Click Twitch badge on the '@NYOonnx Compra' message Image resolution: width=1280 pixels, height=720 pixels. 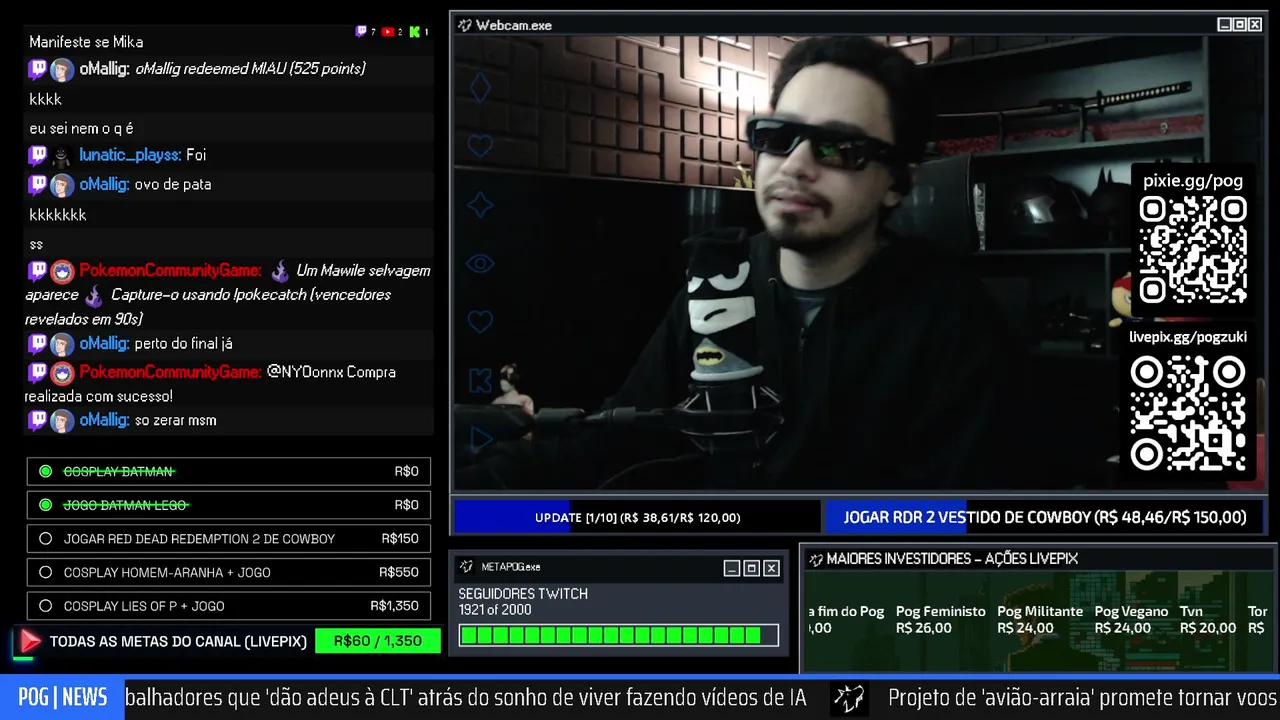click(37, 372)
